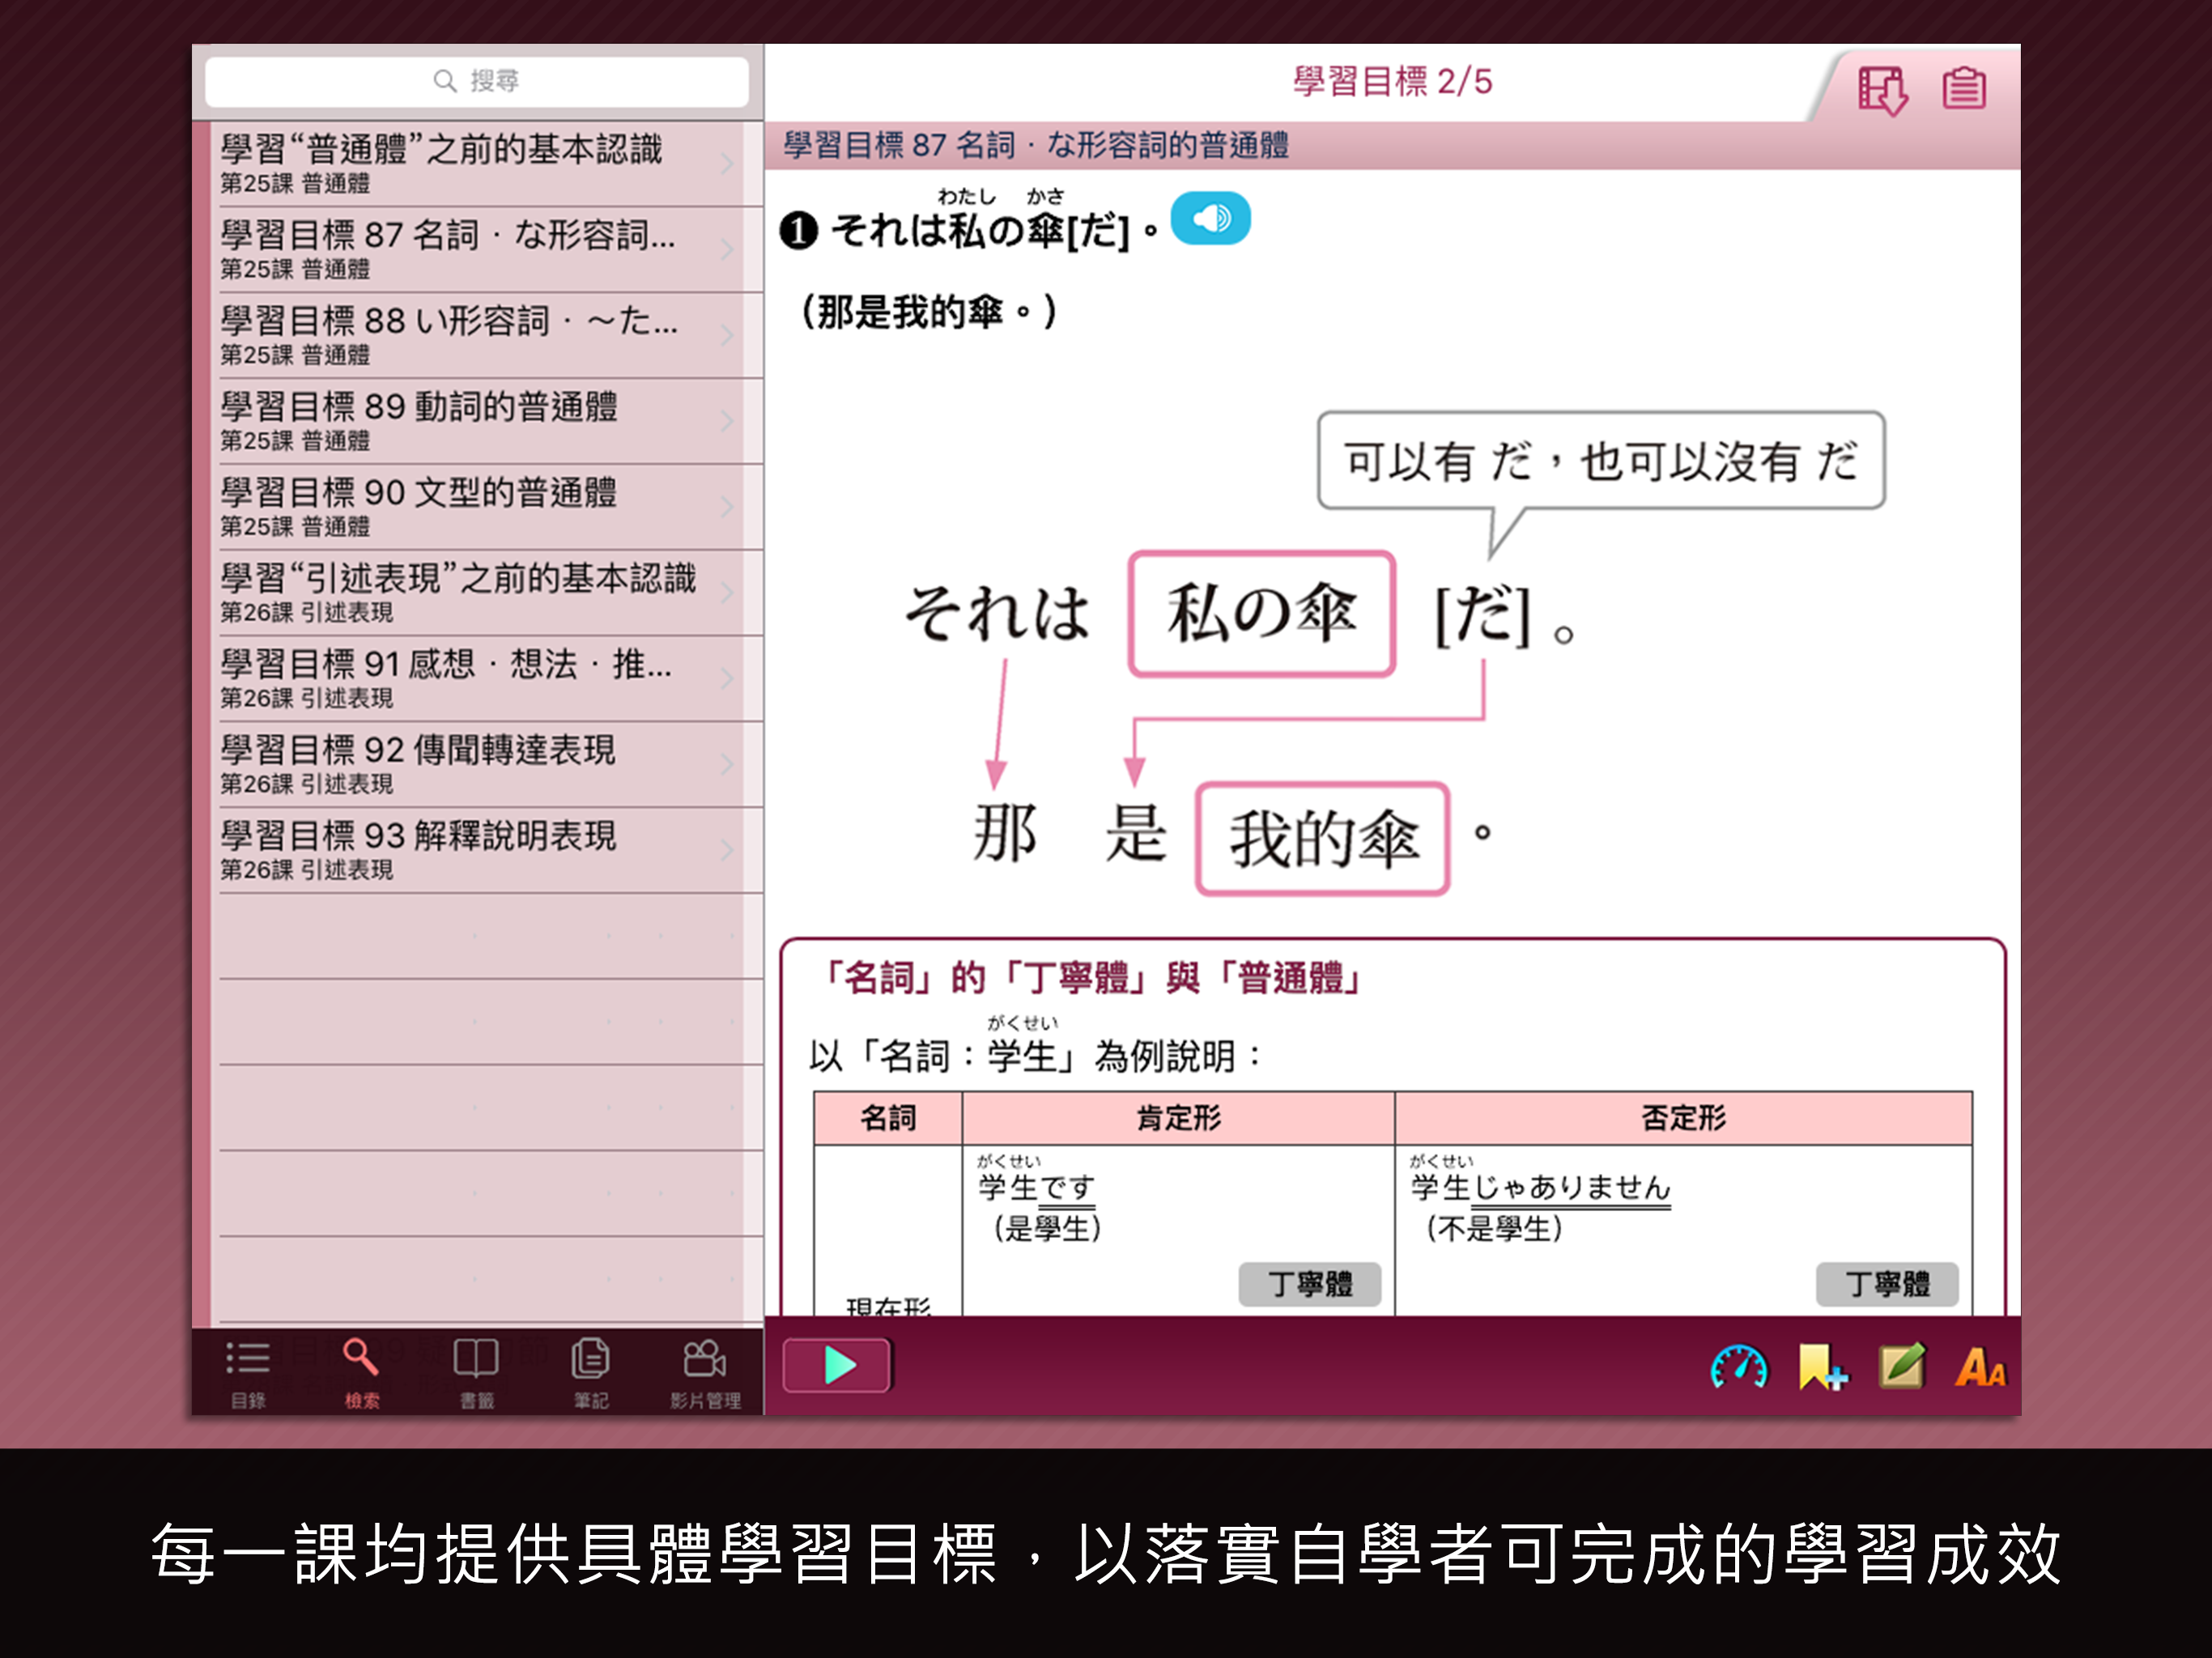Click the pink boxed phrase 私の傘

pyautogui.click(x=1262, y=613)
